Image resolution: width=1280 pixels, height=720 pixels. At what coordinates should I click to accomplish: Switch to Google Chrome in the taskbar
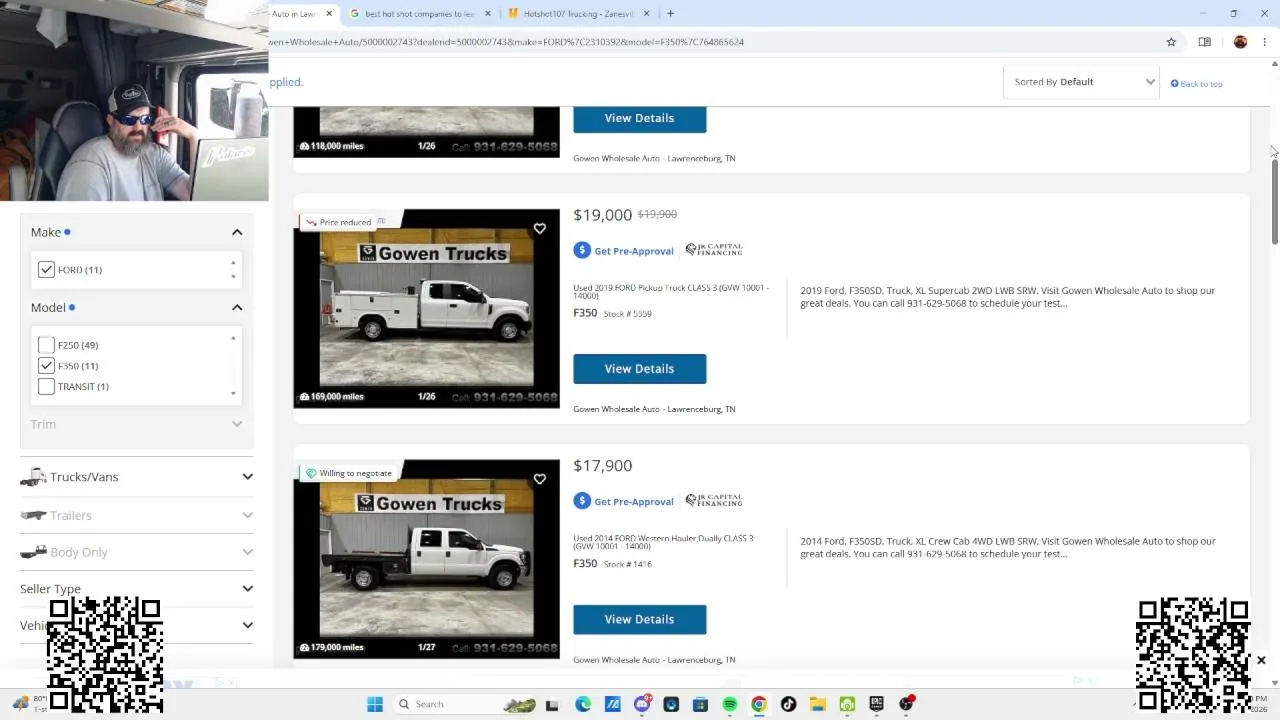759,704
